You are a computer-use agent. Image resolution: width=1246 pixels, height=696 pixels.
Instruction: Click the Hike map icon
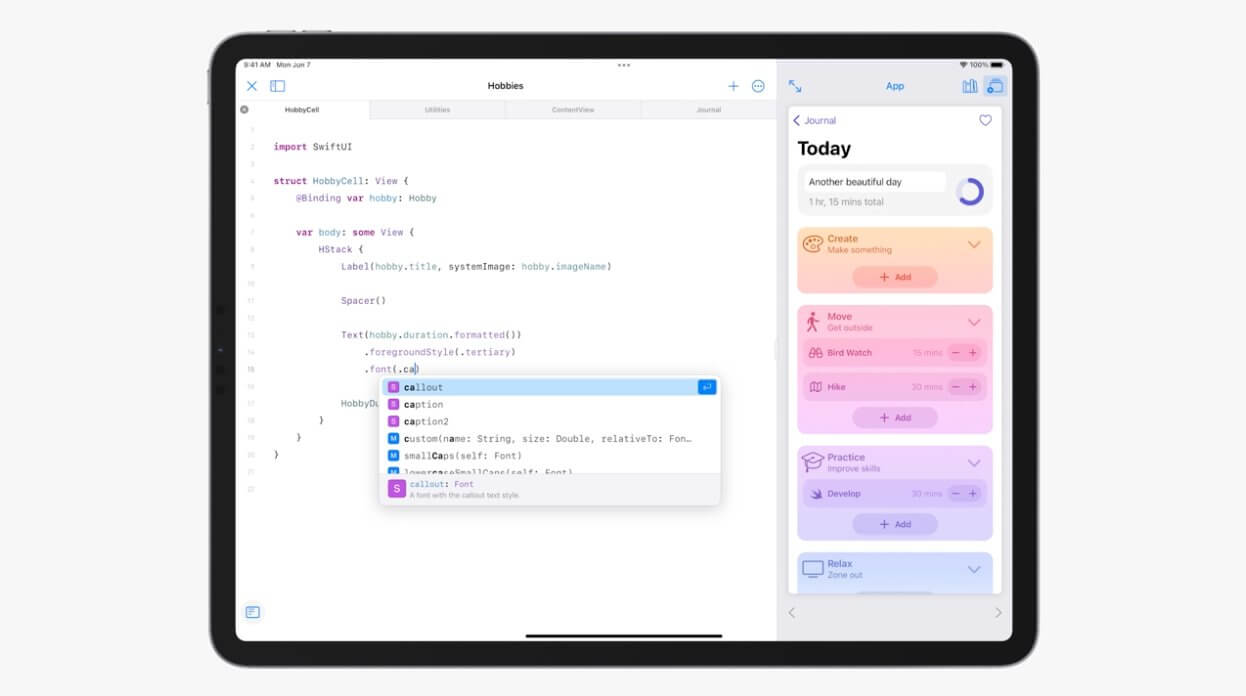815,387
